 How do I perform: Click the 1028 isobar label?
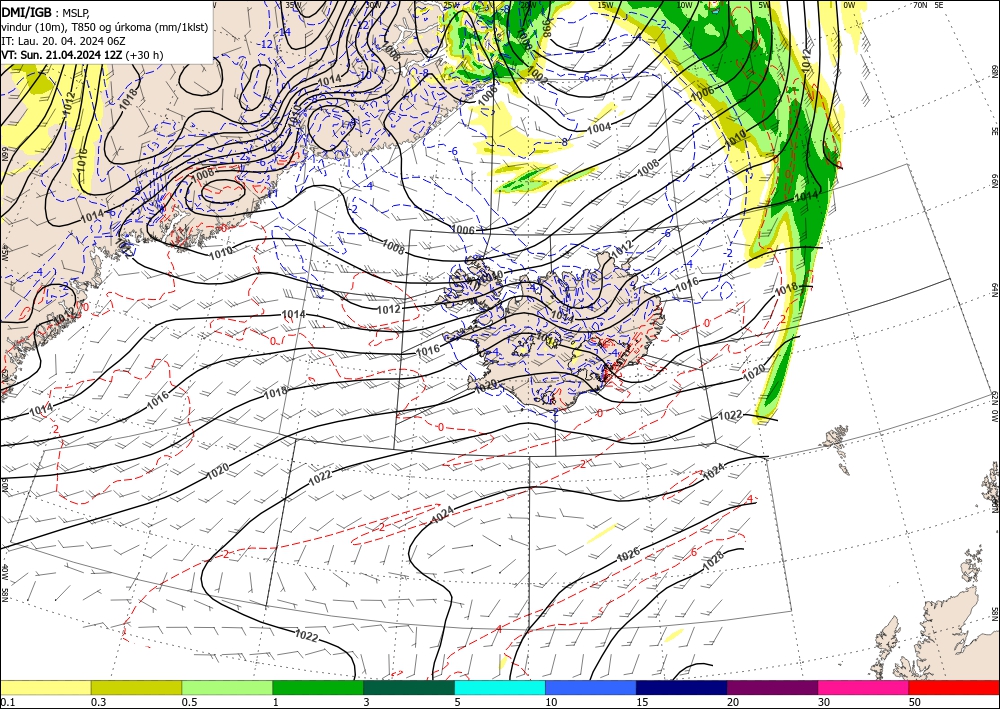(714, 558)
